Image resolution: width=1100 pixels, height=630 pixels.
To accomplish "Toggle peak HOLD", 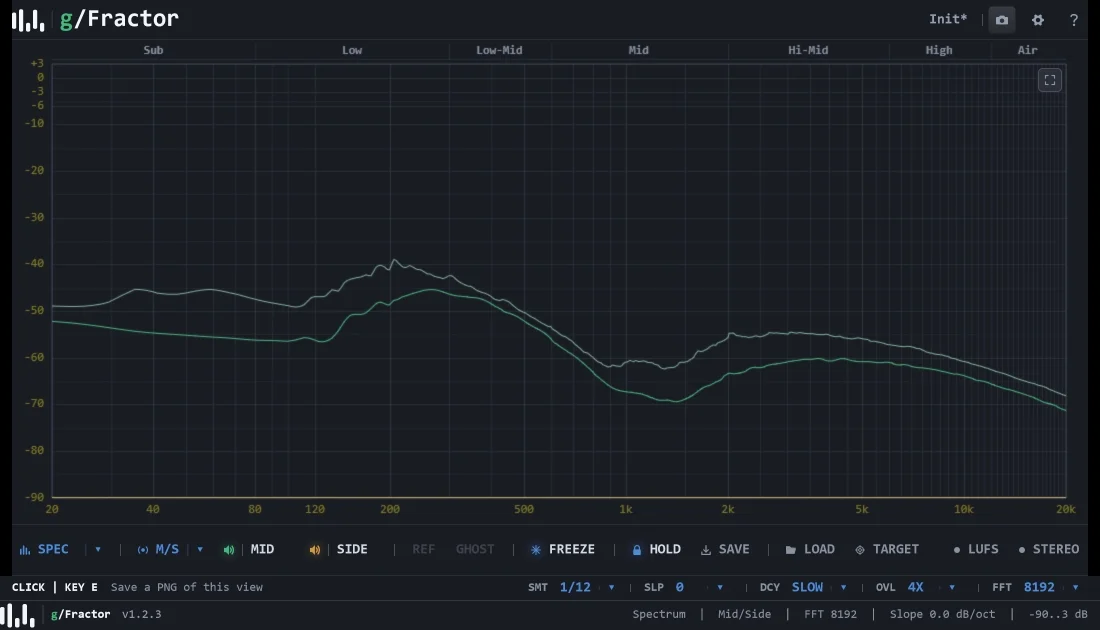I will (x=665, y=549).
